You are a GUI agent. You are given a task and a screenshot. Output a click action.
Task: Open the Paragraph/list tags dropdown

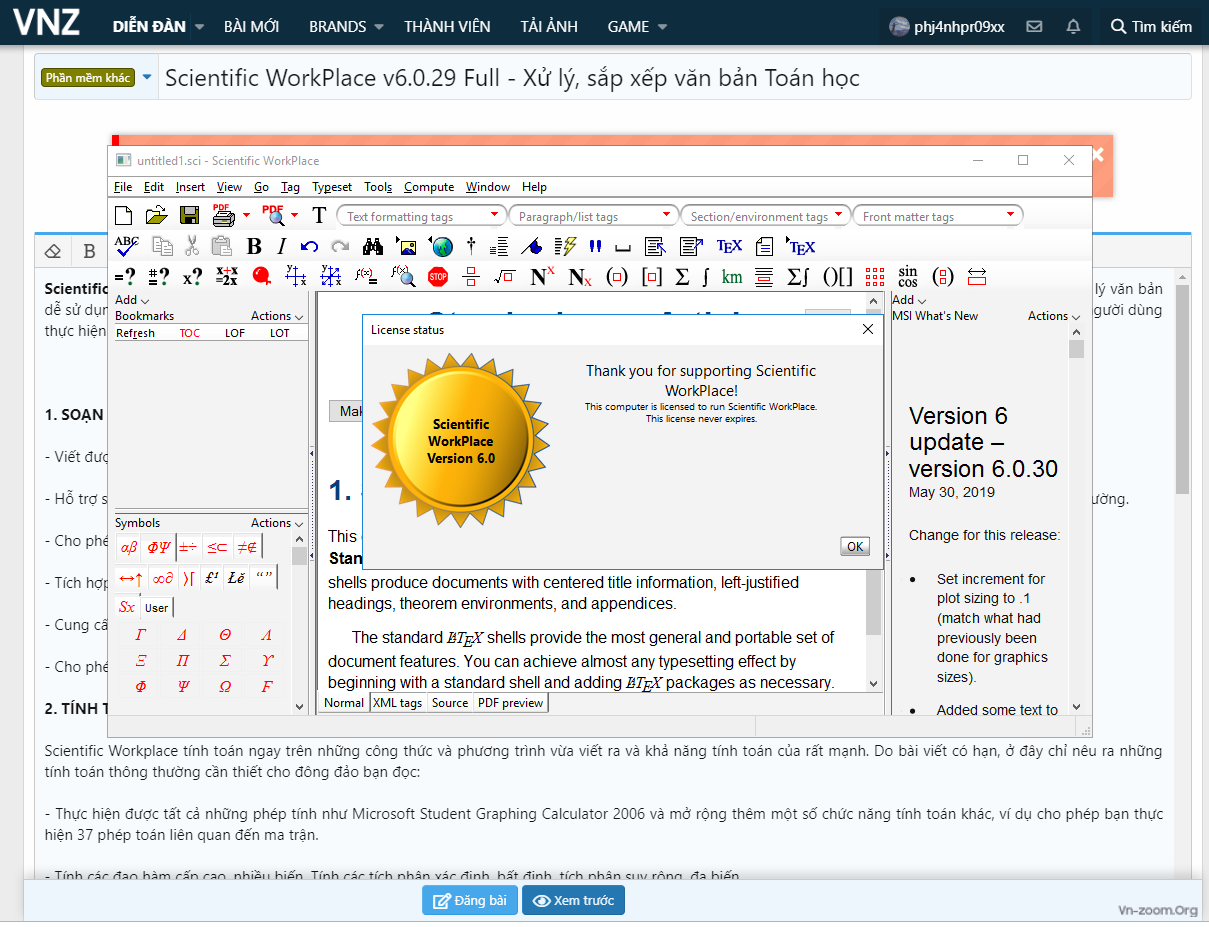coord(594,216)
